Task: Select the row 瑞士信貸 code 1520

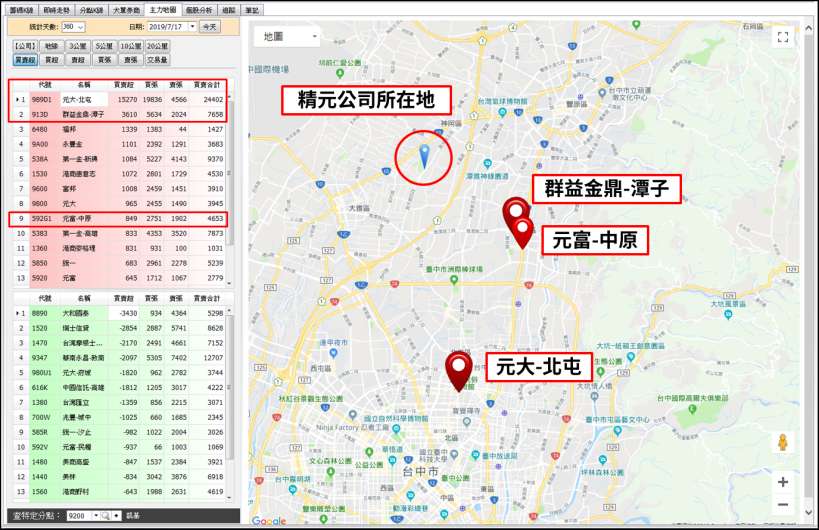Action: tap(120, 328)
